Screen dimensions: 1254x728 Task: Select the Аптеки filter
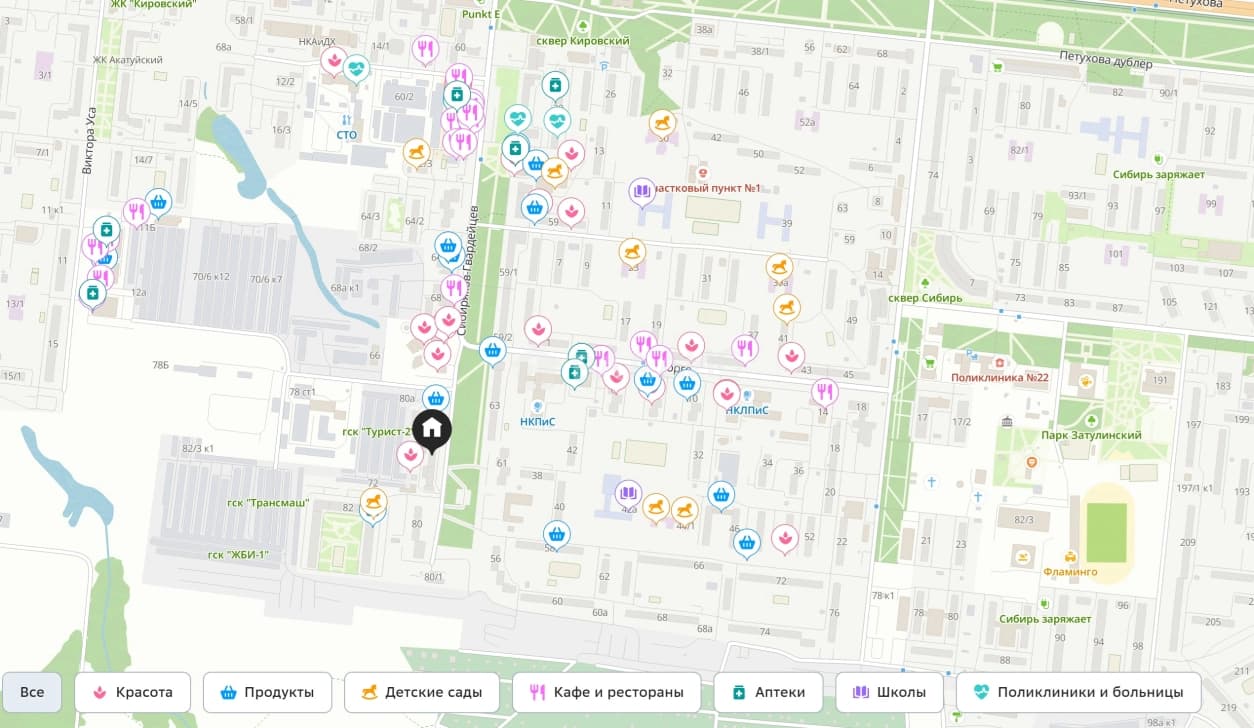768,692
